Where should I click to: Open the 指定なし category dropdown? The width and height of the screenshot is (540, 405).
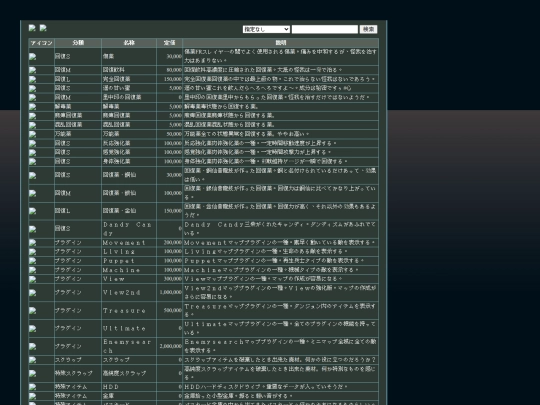(266, 29)
